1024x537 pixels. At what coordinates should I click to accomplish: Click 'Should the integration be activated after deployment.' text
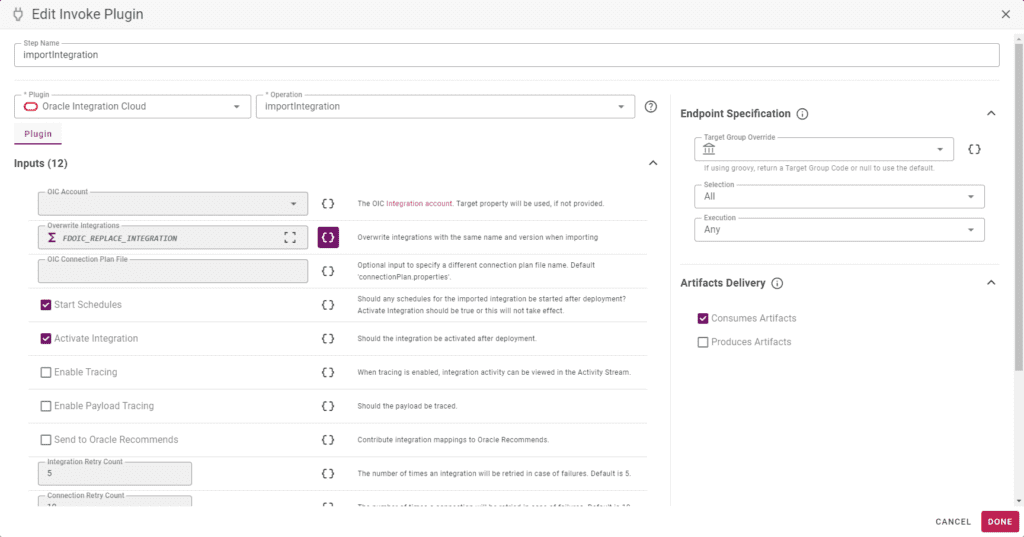[x=447, y=338]
